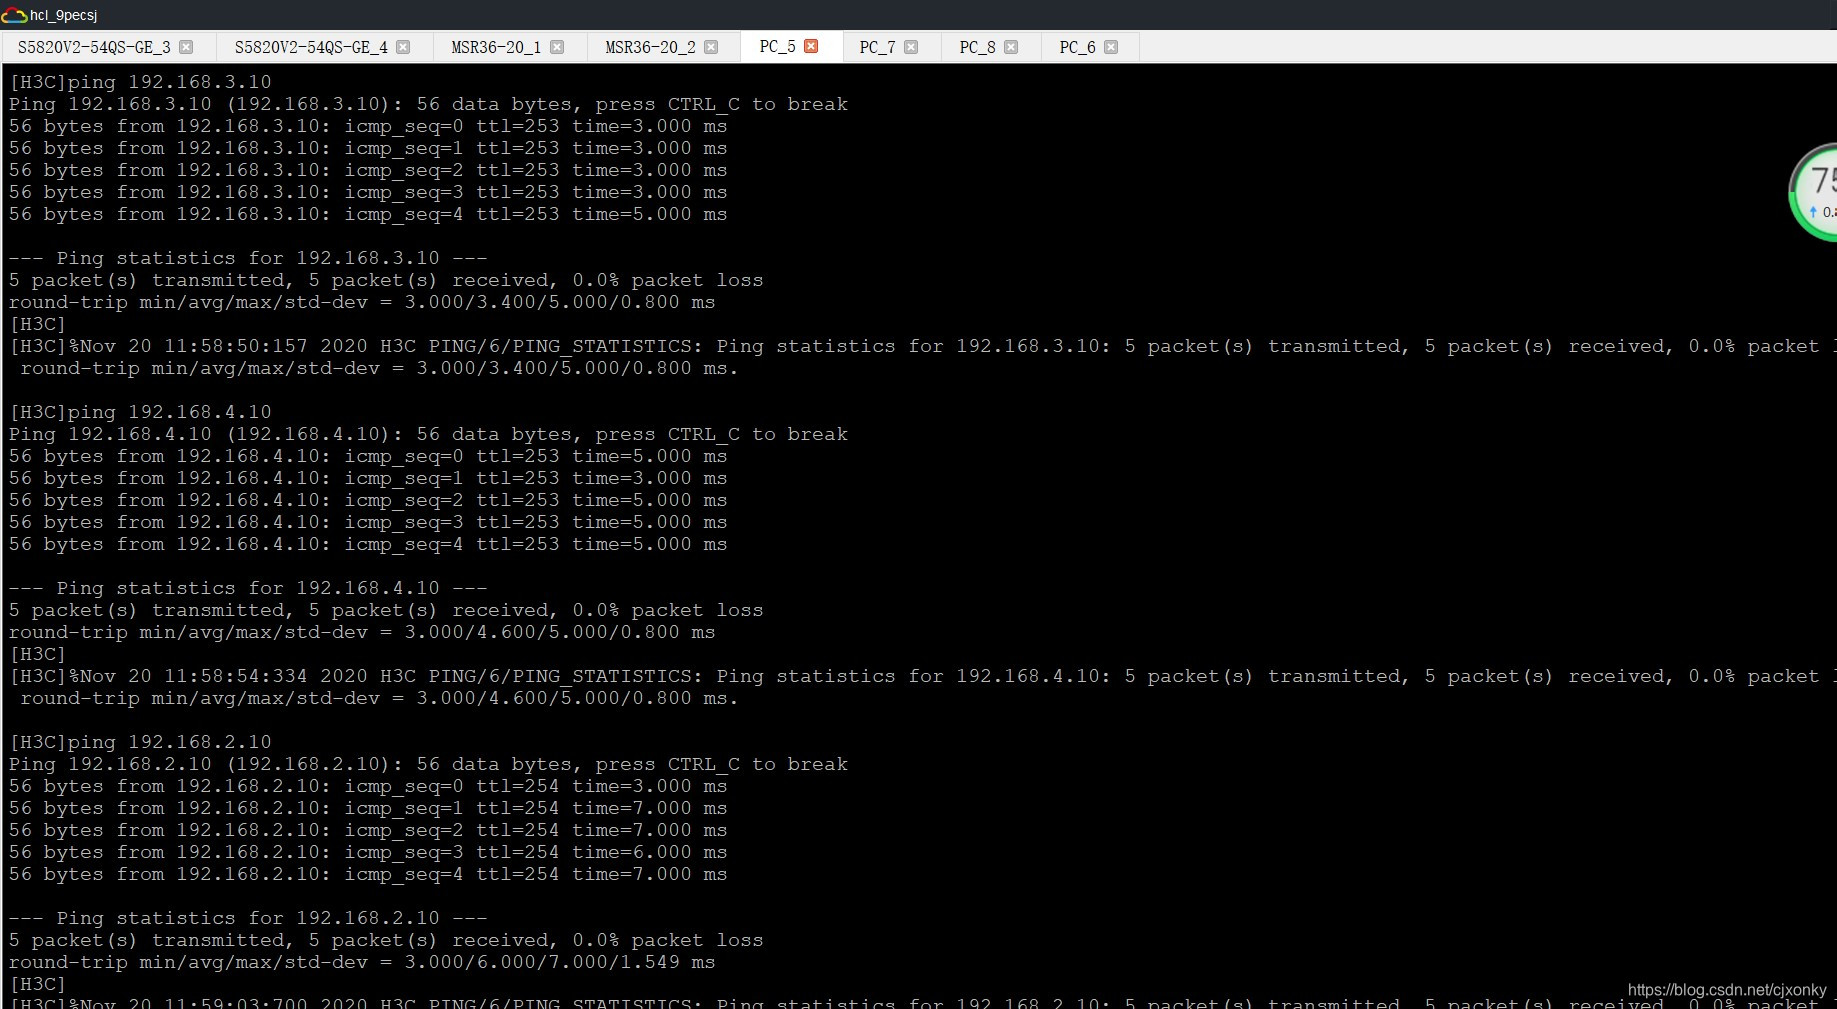
Task: Close the MSR36-20_1 tab
Action: (x=557, y=47)
